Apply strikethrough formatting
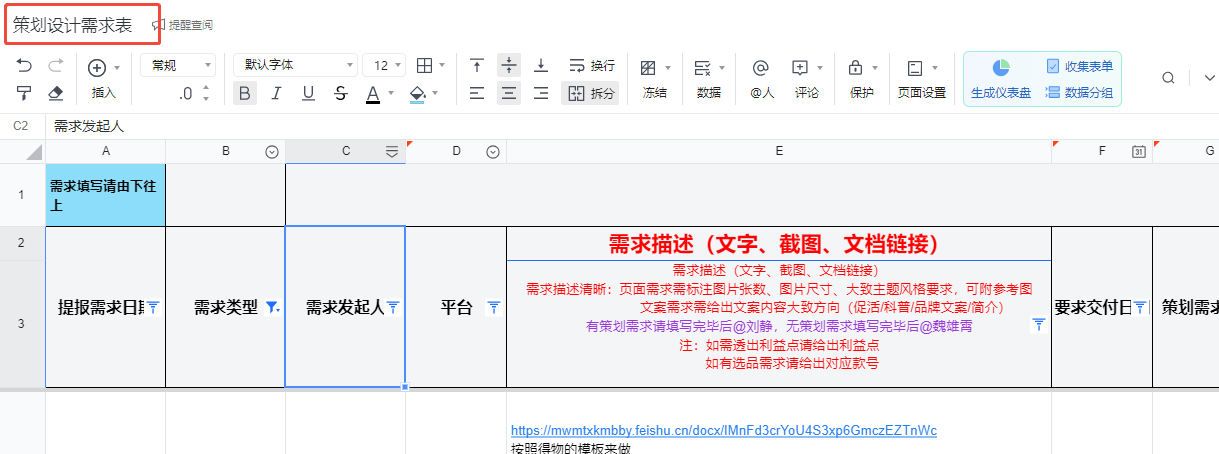Viewport: 1219px width, 454px height. click(x=341, y=93)
